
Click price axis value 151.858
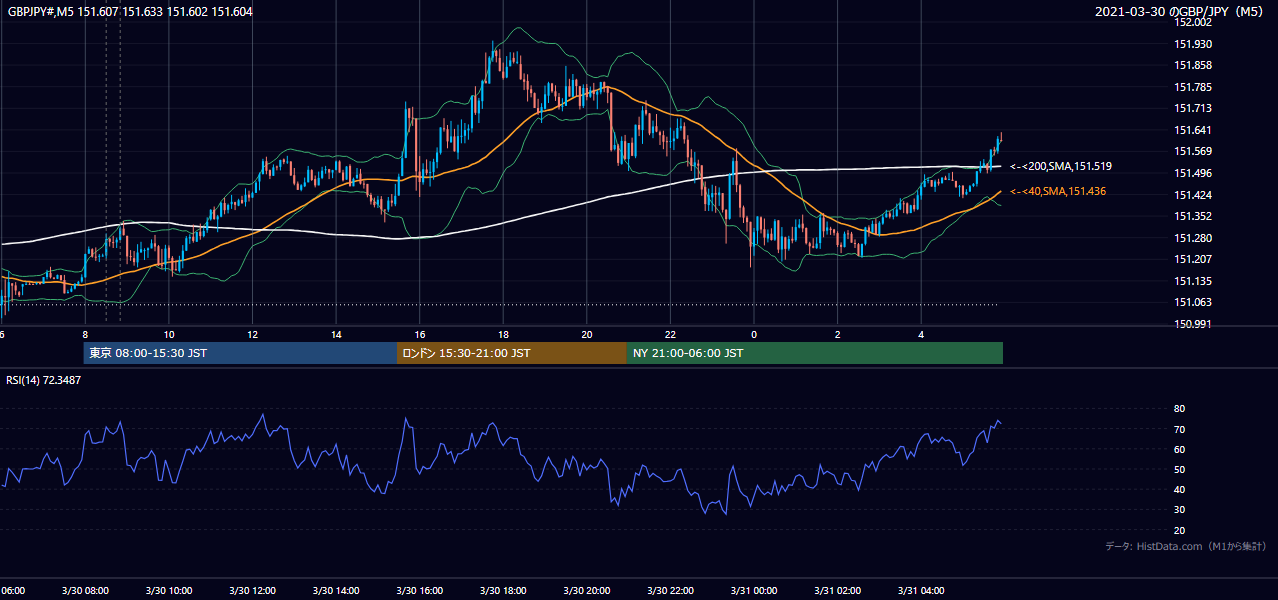[x=1192, y=65]
